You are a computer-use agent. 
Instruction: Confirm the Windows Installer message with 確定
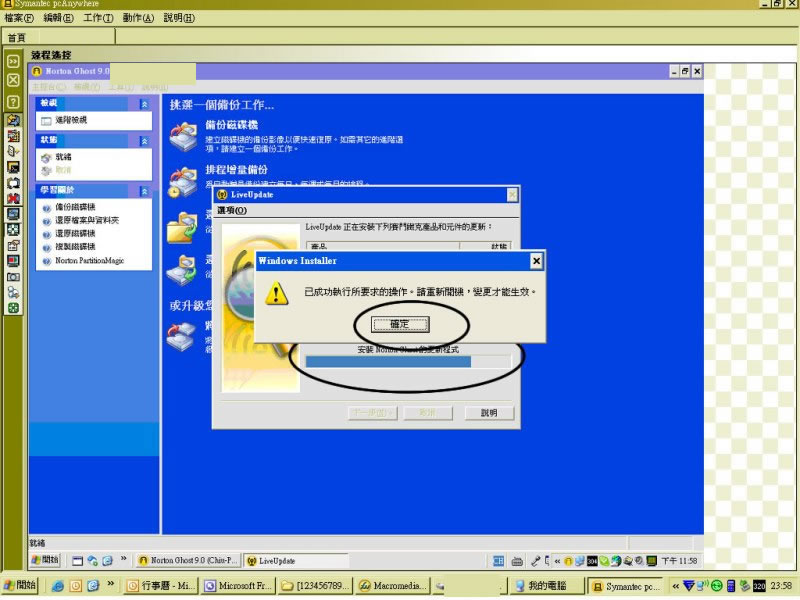tap(400, 324)
